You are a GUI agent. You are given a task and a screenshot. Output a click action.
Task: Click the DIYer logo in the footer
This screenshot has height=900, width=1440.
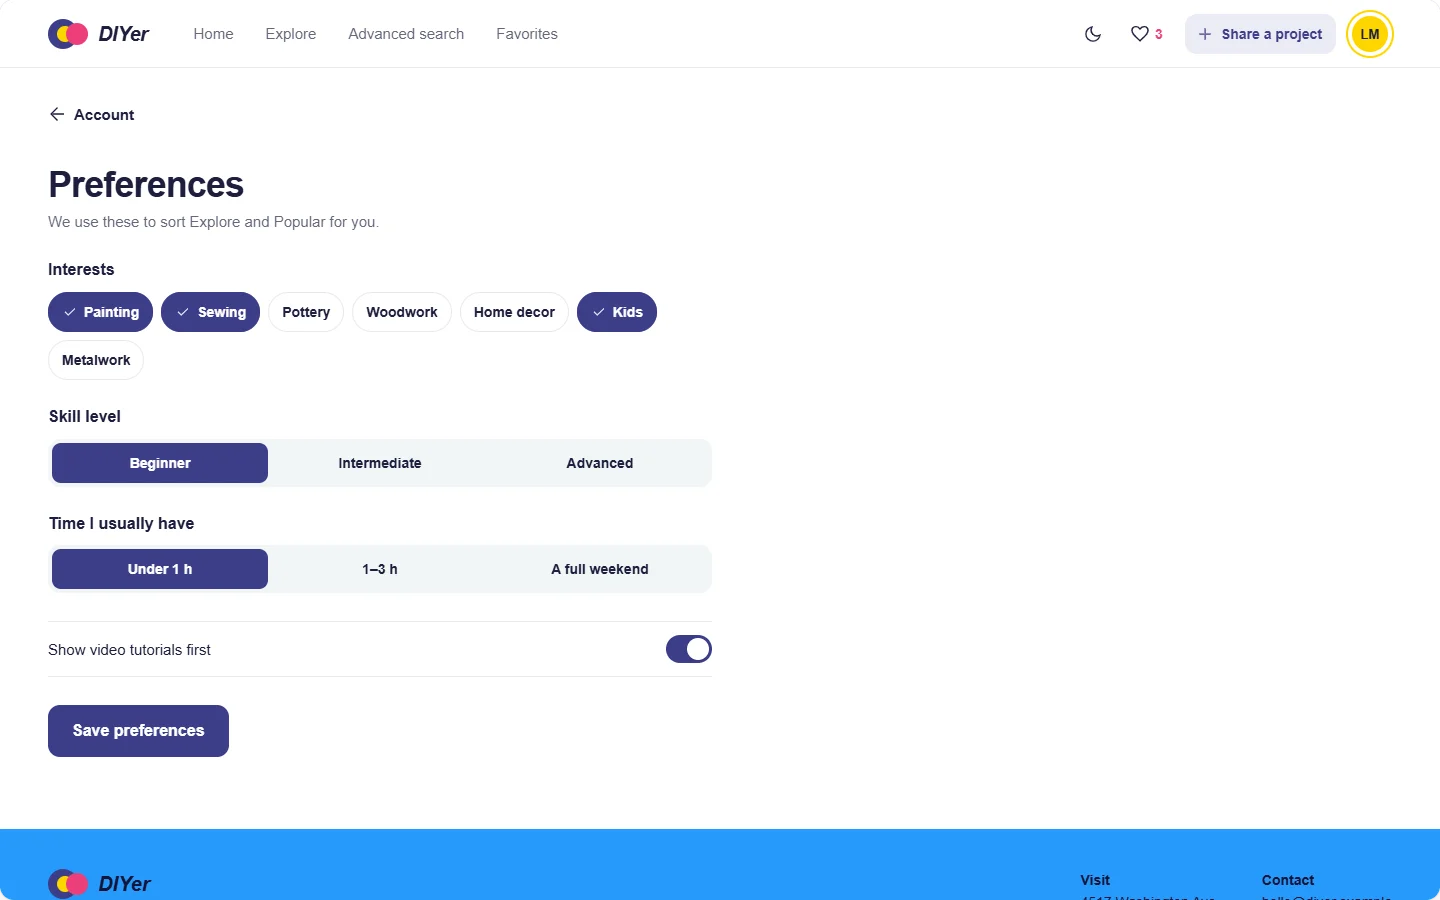(100, 883)
